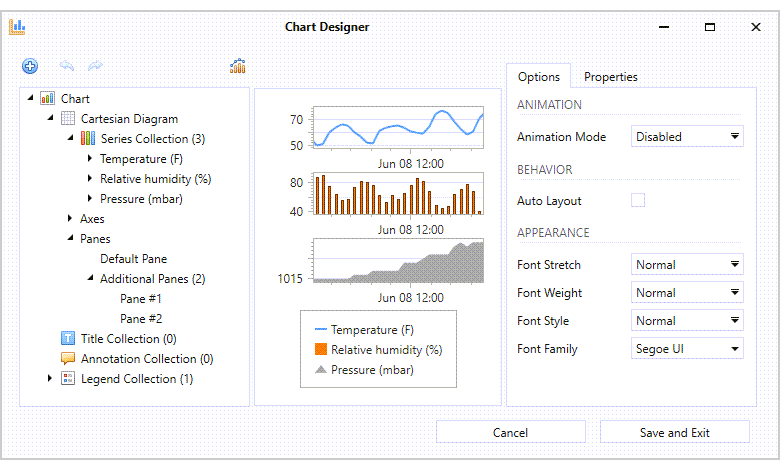Toggle the Auto Layout checkbox
Image resolution: width=780 pixels, height=470 pixels.
click(638, 201)
